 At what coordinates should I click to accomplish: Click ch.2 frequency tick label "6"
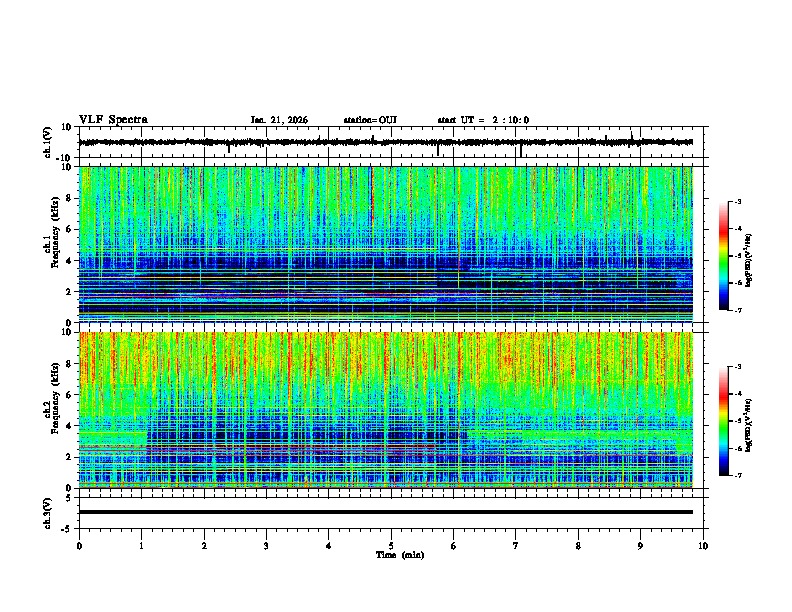point(70,395)
